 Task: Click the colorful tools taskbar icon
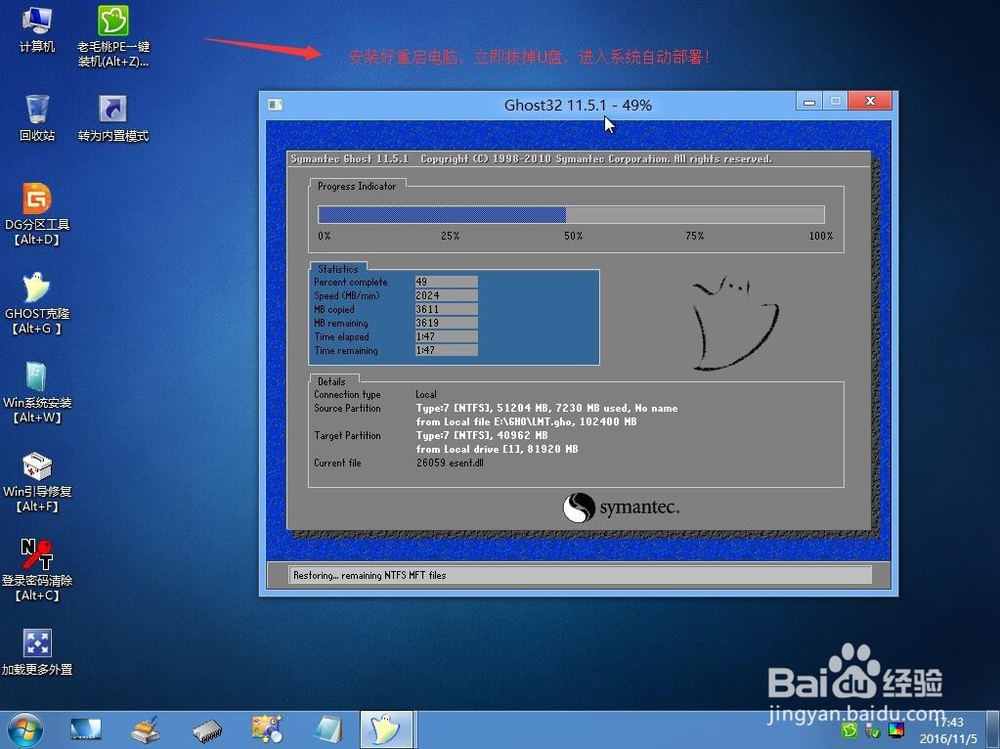pos(267,730)
